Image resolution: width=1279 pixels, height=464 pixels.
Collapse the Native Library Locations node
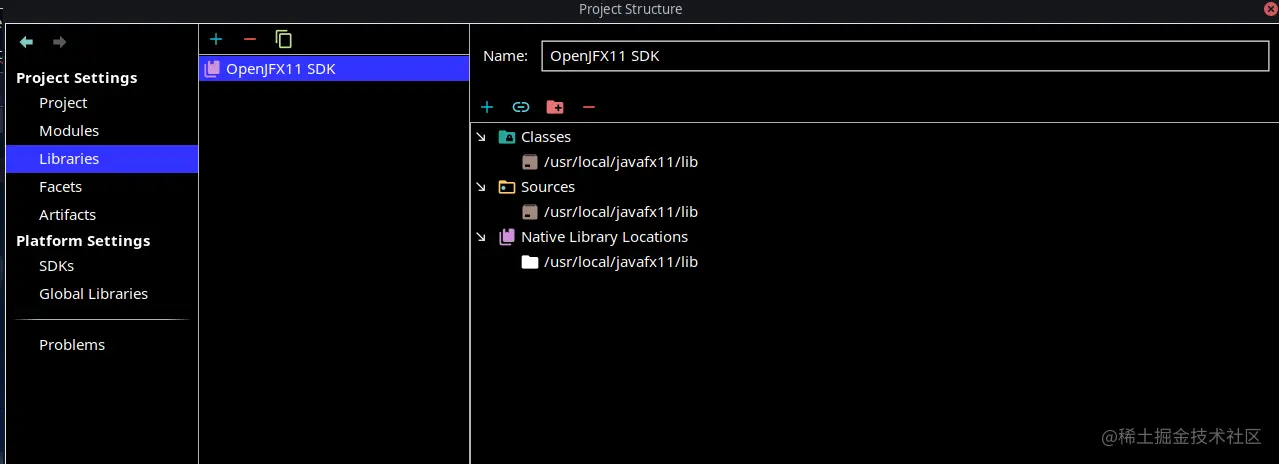point(481,237)
